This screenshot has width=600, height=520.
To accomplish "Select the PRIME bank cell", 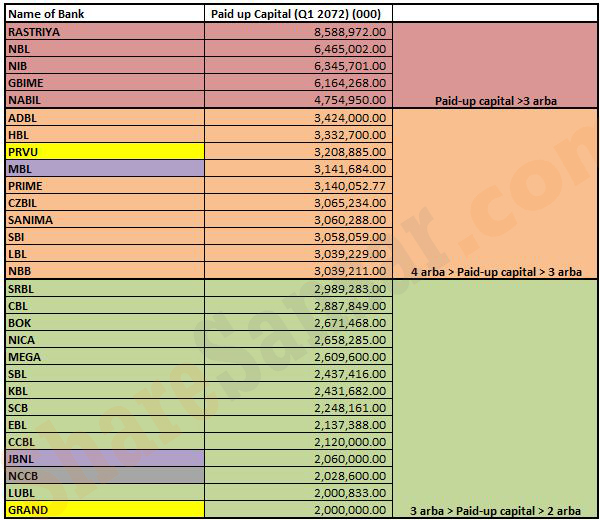I will point(105,186).
